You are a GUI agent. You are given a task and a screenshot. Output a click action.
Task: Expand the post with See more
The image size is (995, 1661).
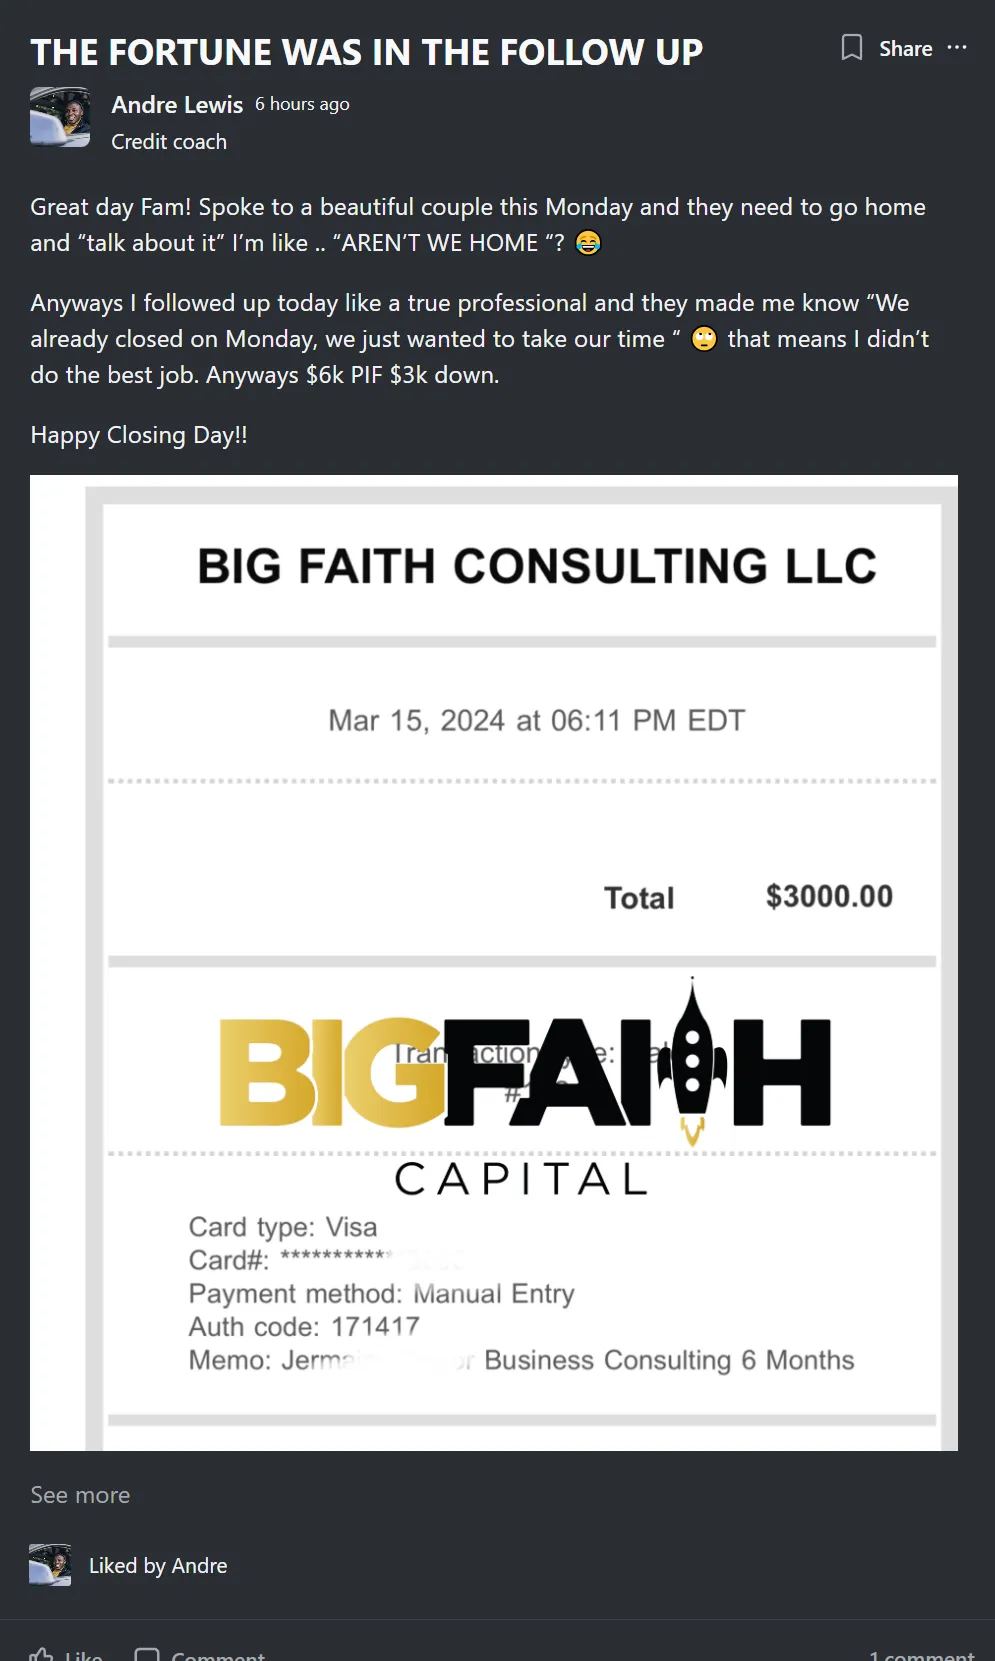click(80, 1495)
